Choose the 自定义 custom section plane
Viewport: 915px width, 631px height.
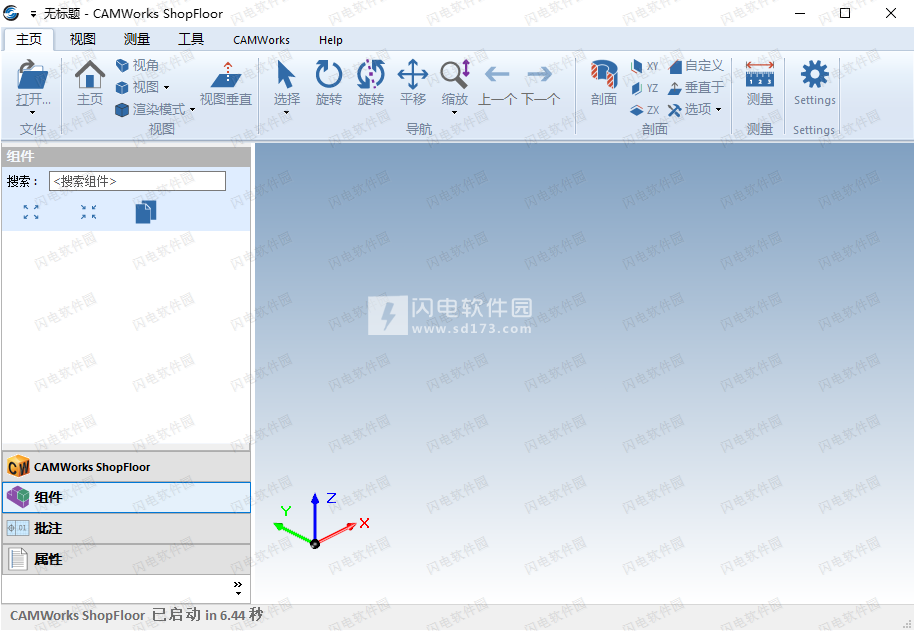coord(696,66)
